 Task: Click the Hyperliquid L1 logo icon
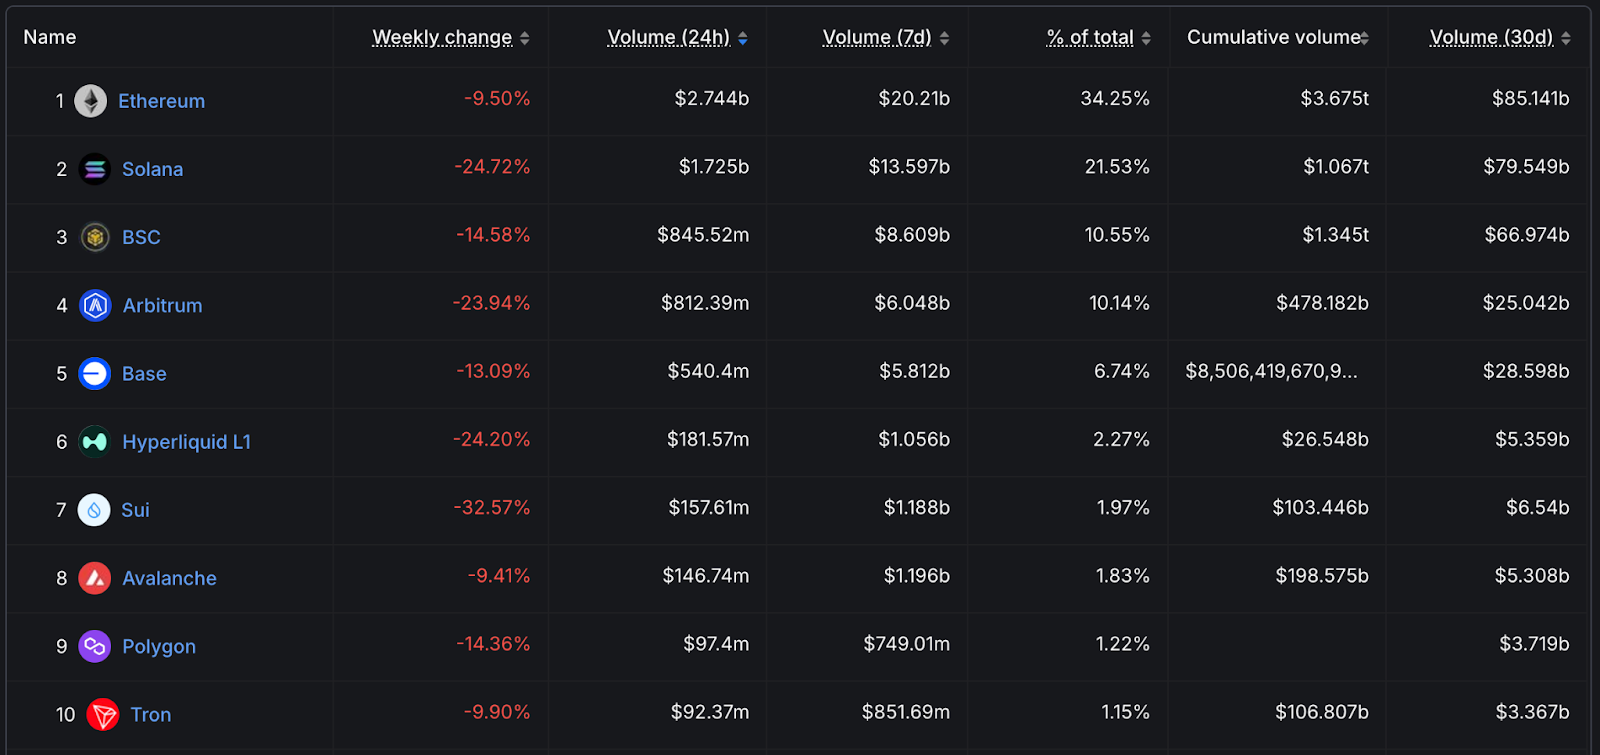(x=95, y=441)
